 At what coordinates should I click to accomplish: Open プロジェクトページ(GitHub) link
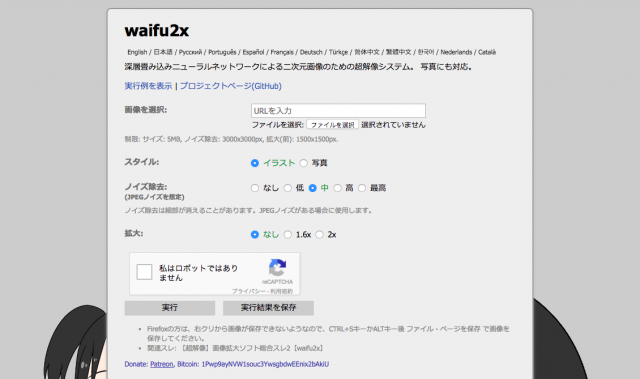(231, 86)
